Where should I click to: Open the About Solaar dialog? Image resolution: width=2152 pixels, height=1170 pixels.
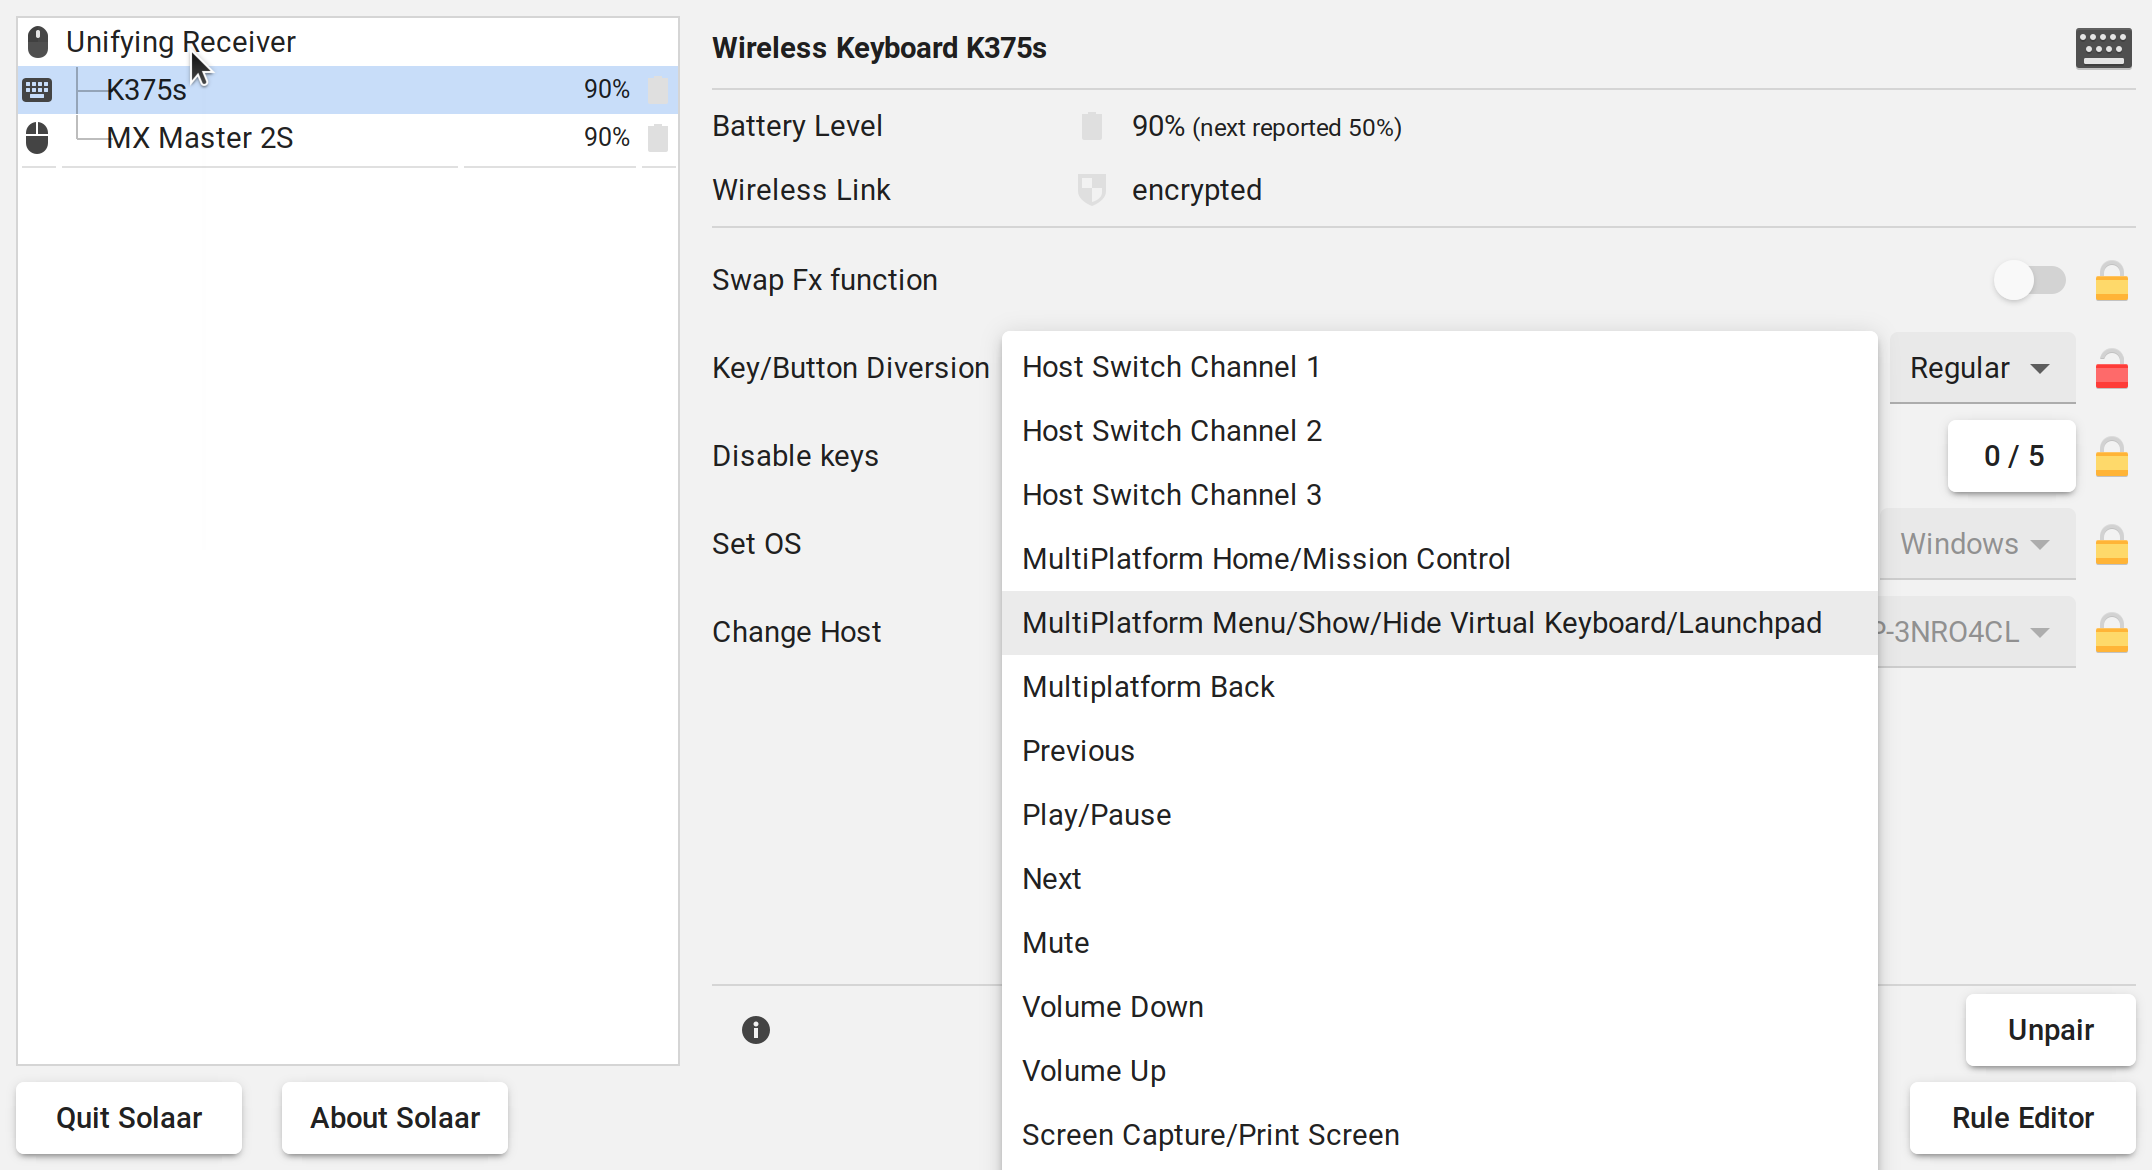tap(395, 1118)
